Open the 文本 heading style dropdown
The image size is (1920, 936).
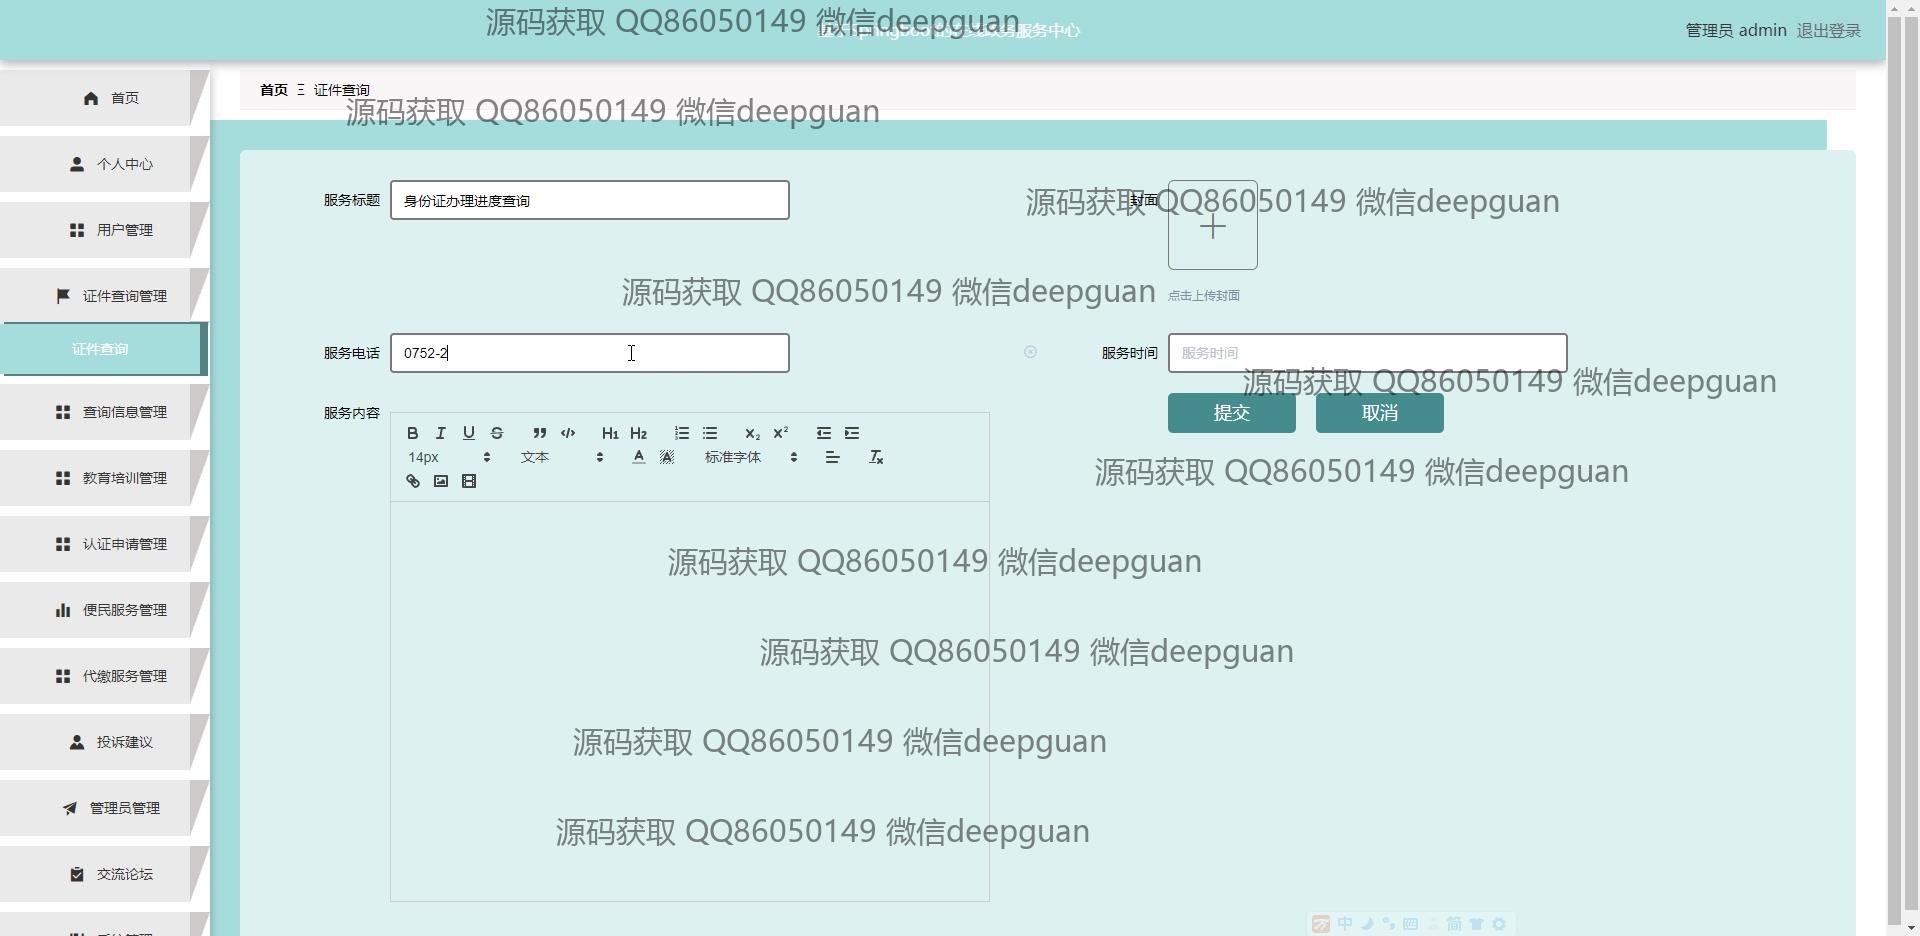click(x=562, y=457)
